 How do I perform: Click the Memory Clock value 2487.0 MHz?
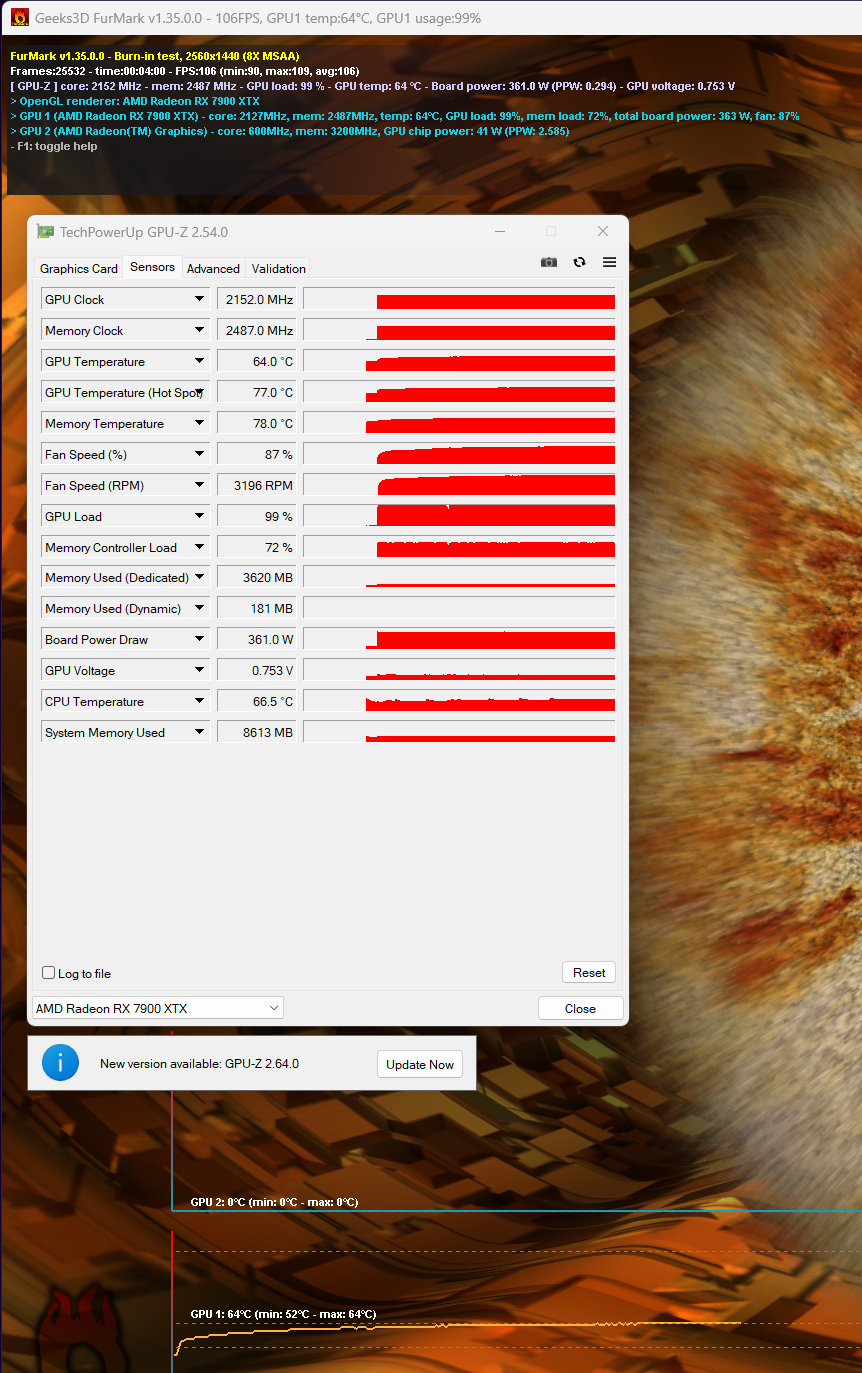256,330
